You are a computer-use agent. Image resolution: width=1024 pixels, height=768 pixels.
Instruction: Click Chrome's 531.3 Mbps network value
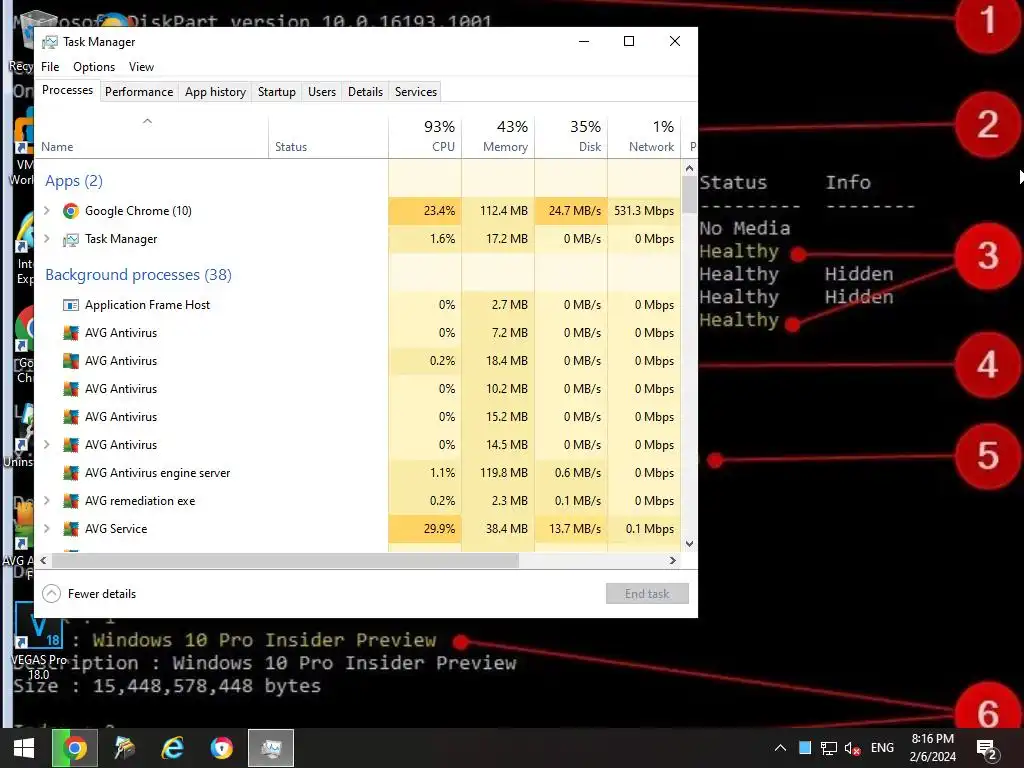(x=645, y=211)
